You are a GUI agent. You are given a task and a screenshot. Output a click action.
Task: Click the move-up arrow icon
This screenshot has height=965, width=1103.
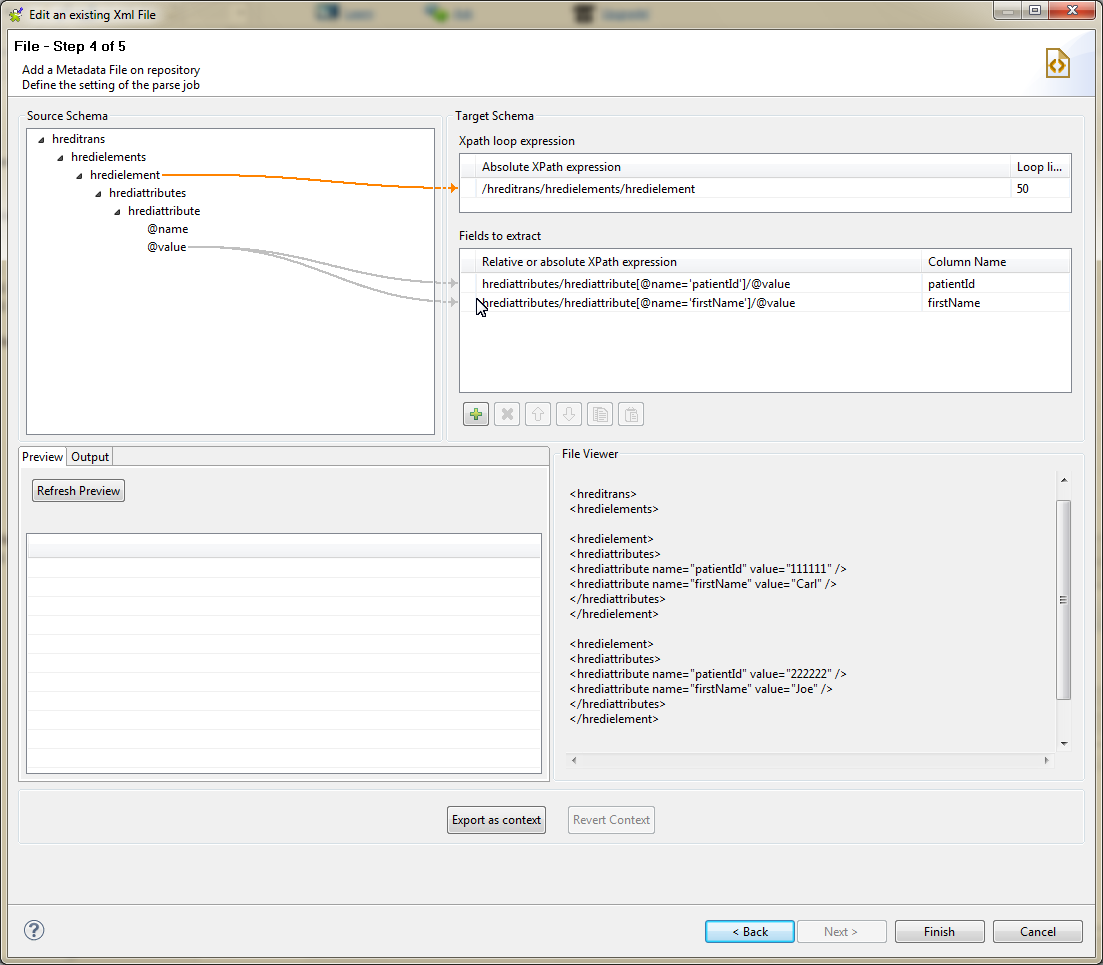click(537, 413)
